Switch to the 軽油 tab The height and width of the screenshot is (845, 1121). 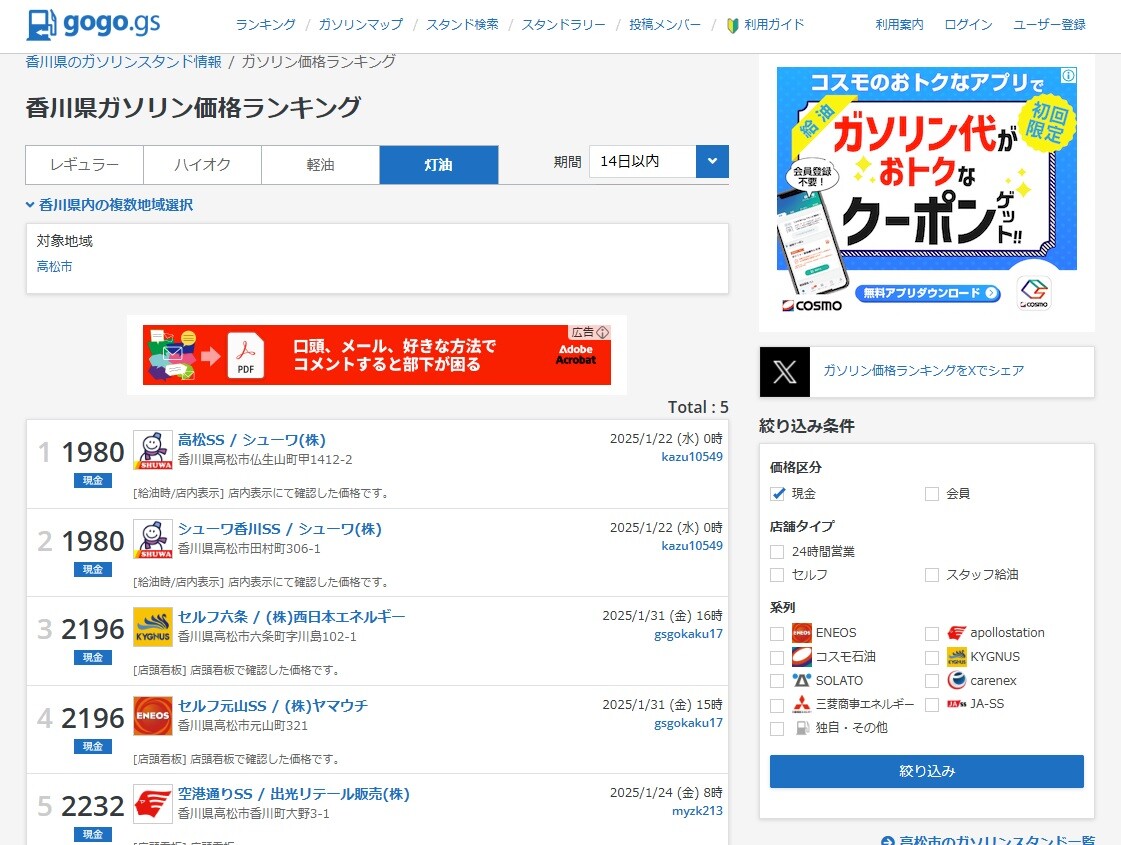pyautogui.click(x=320, y=165)
